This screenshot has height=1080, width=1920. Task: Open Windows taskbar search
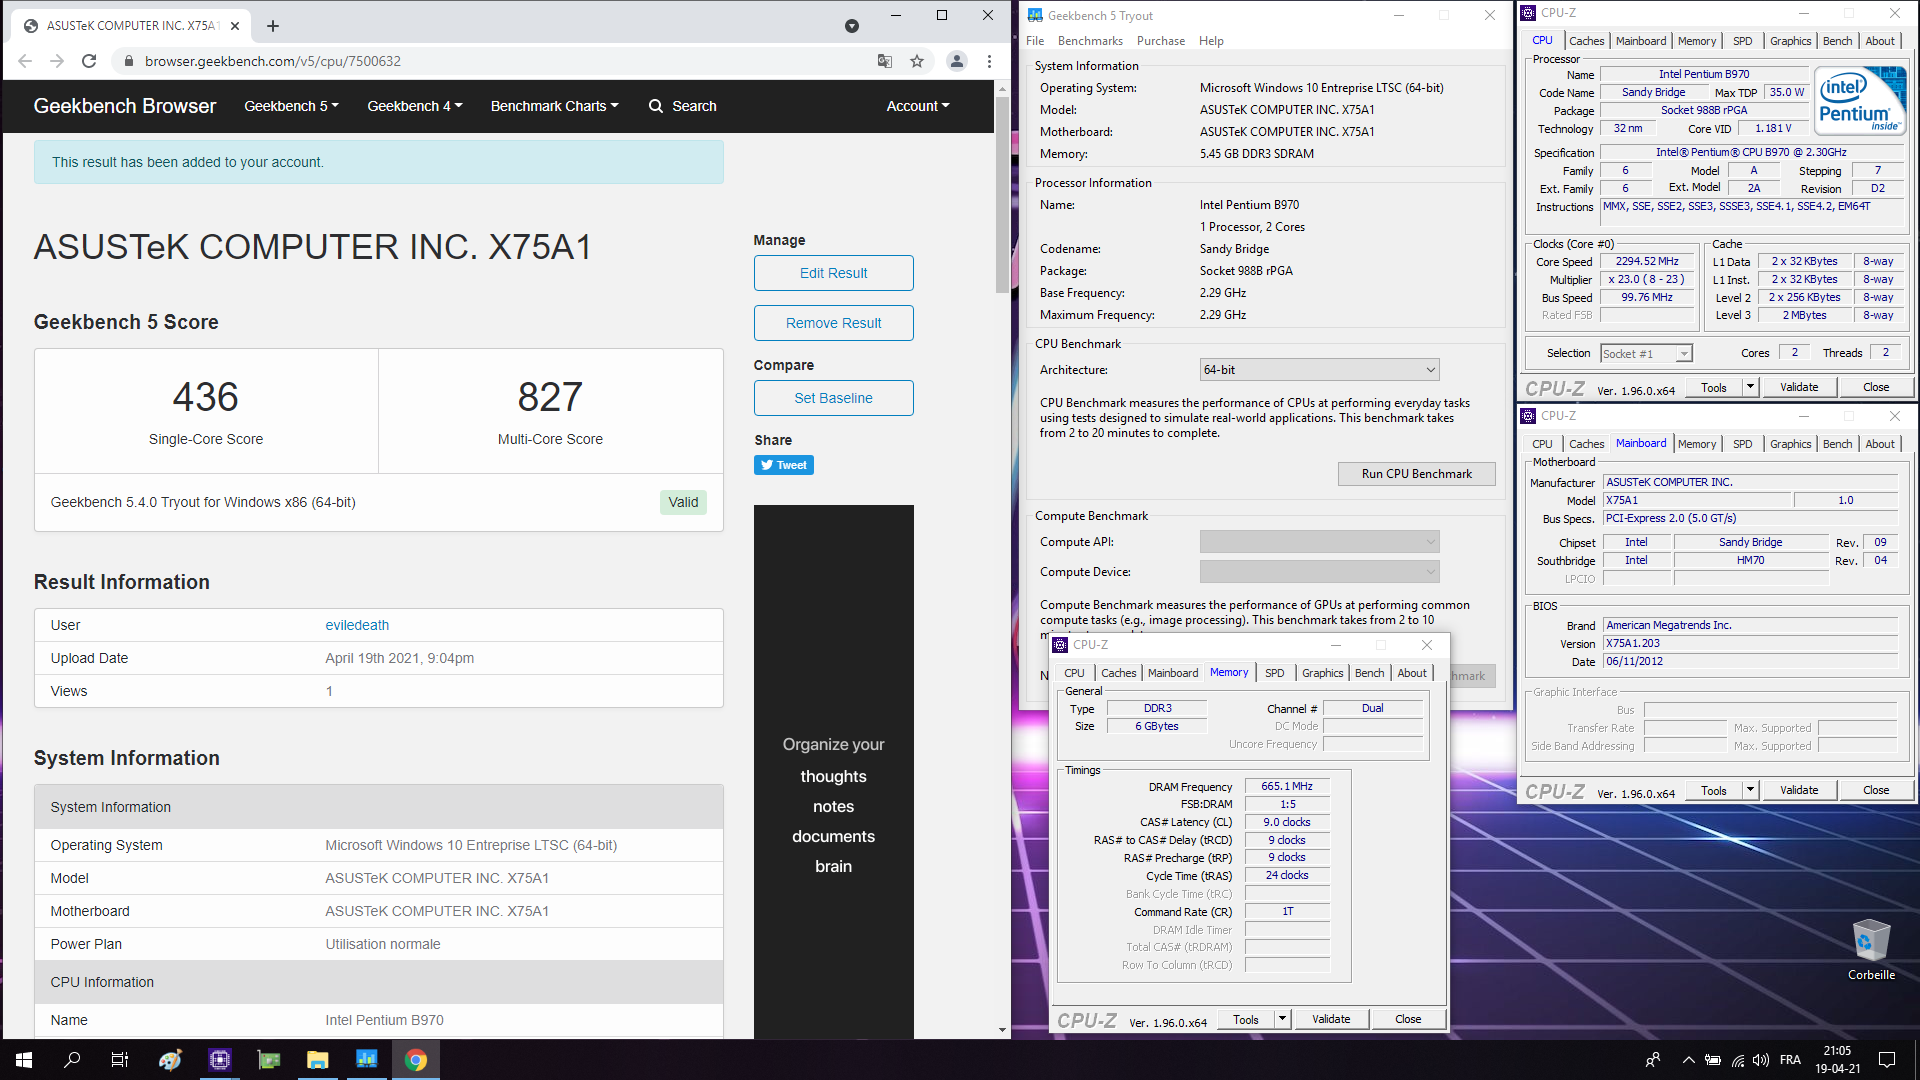[x=72, y=1060]
